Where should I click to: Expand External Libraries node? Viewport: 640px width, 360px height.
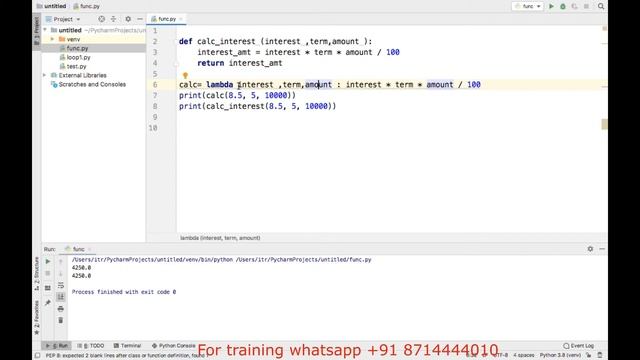click(45, 75)
